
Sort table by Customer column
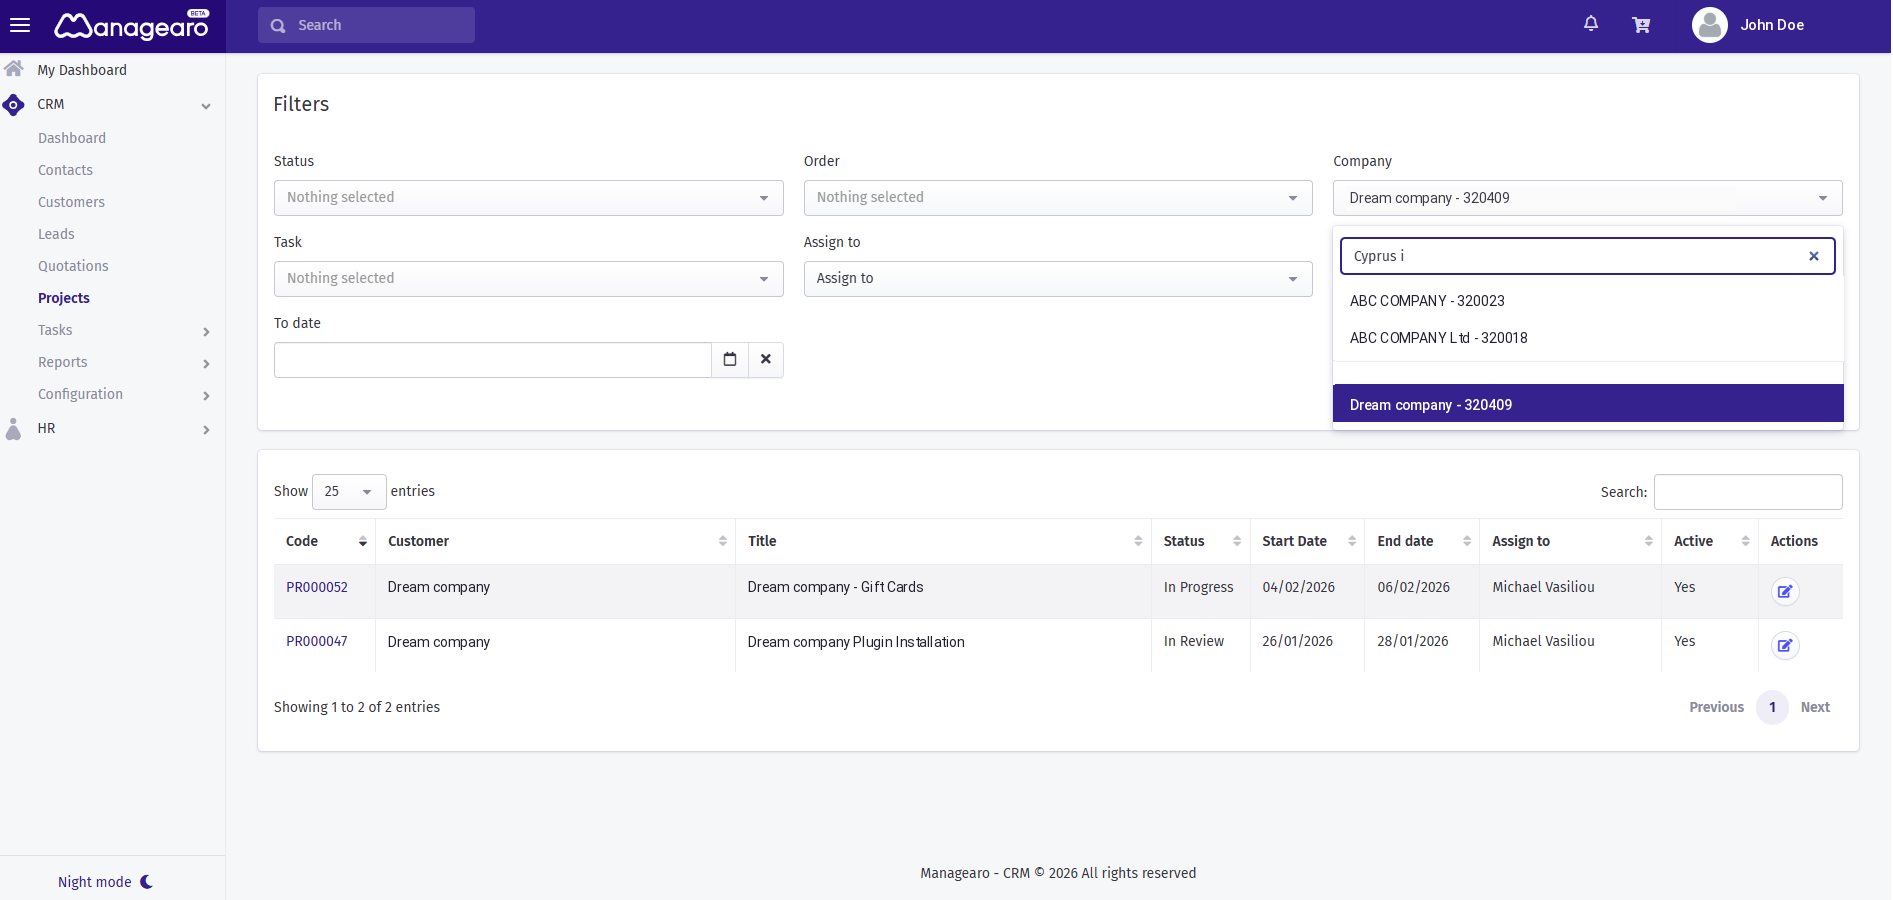[x=555, y=541]
